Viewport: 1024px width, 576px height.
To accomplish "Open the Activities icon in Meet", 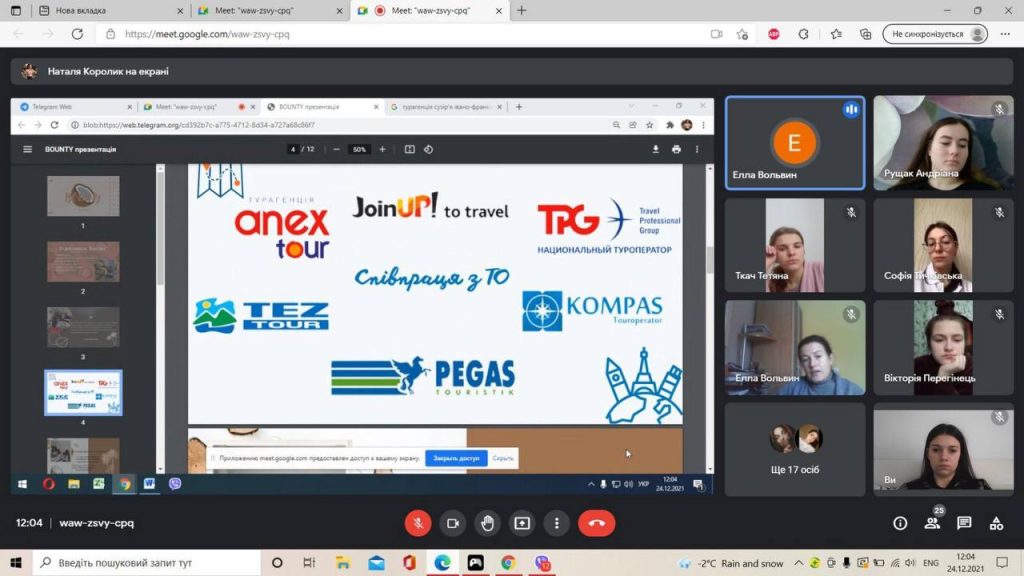I will [x=996, y=523].
